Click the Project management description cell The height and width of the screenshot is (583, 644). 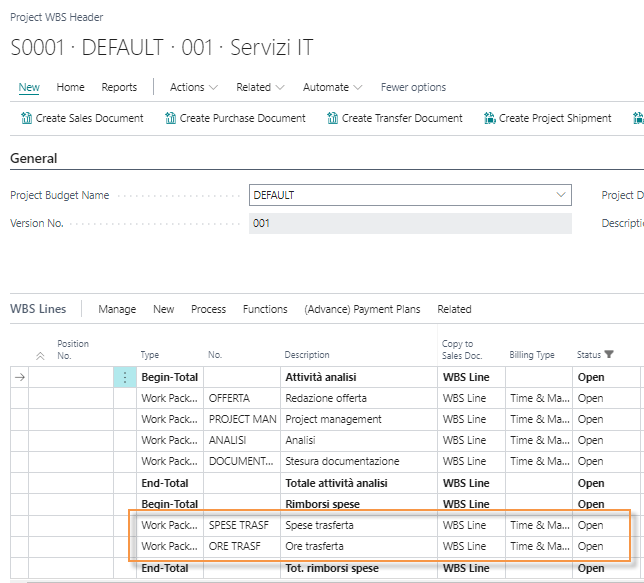359,419
